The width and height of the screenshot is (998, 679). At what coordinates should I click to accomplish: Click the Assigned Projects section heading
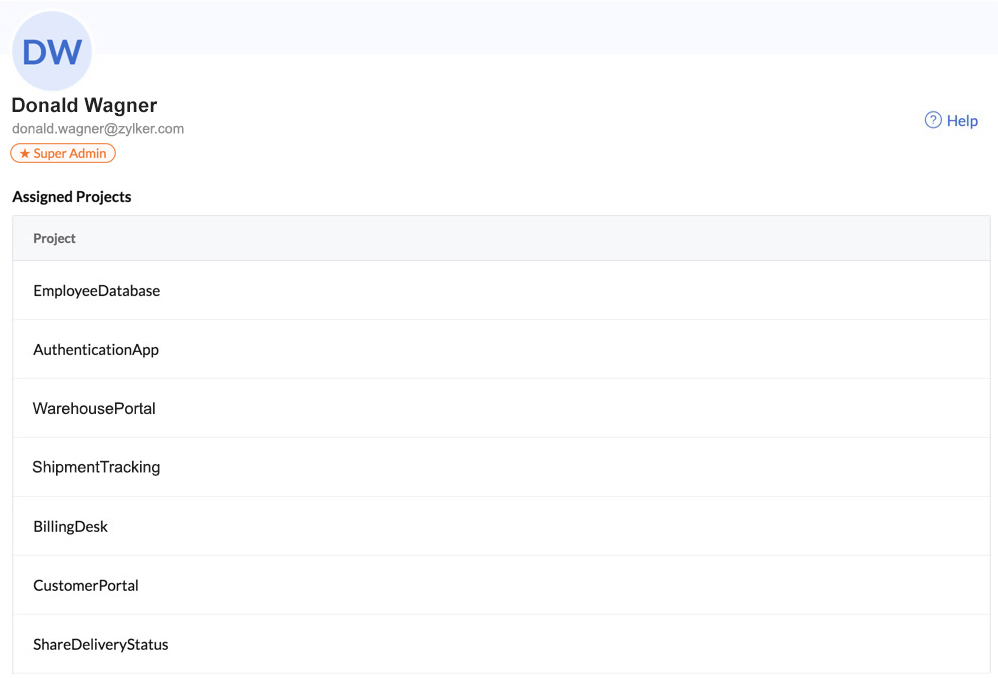[72, 197]
